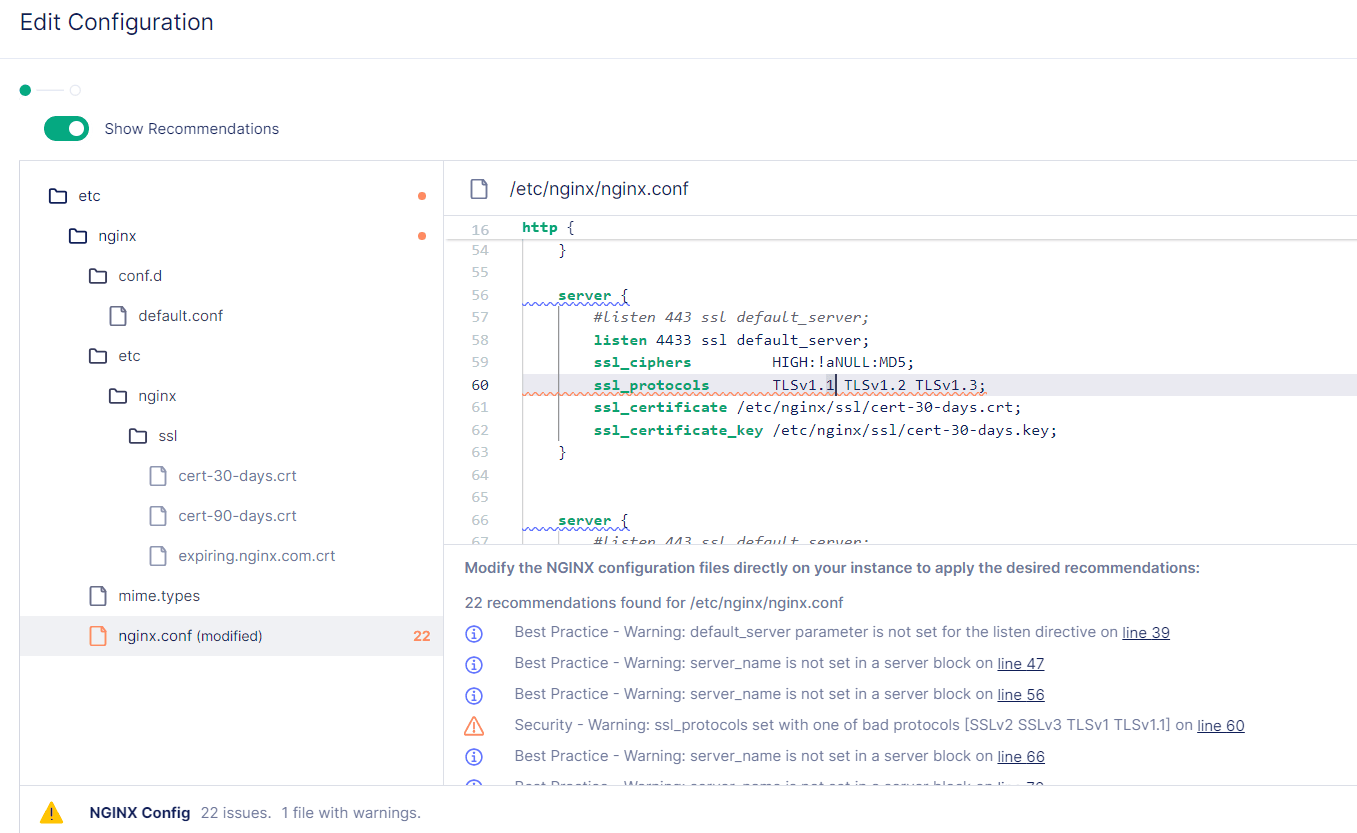Click the file icon beside /etc/nginx/nginx.conf header
1357x833 pixels.
(479, 189)
